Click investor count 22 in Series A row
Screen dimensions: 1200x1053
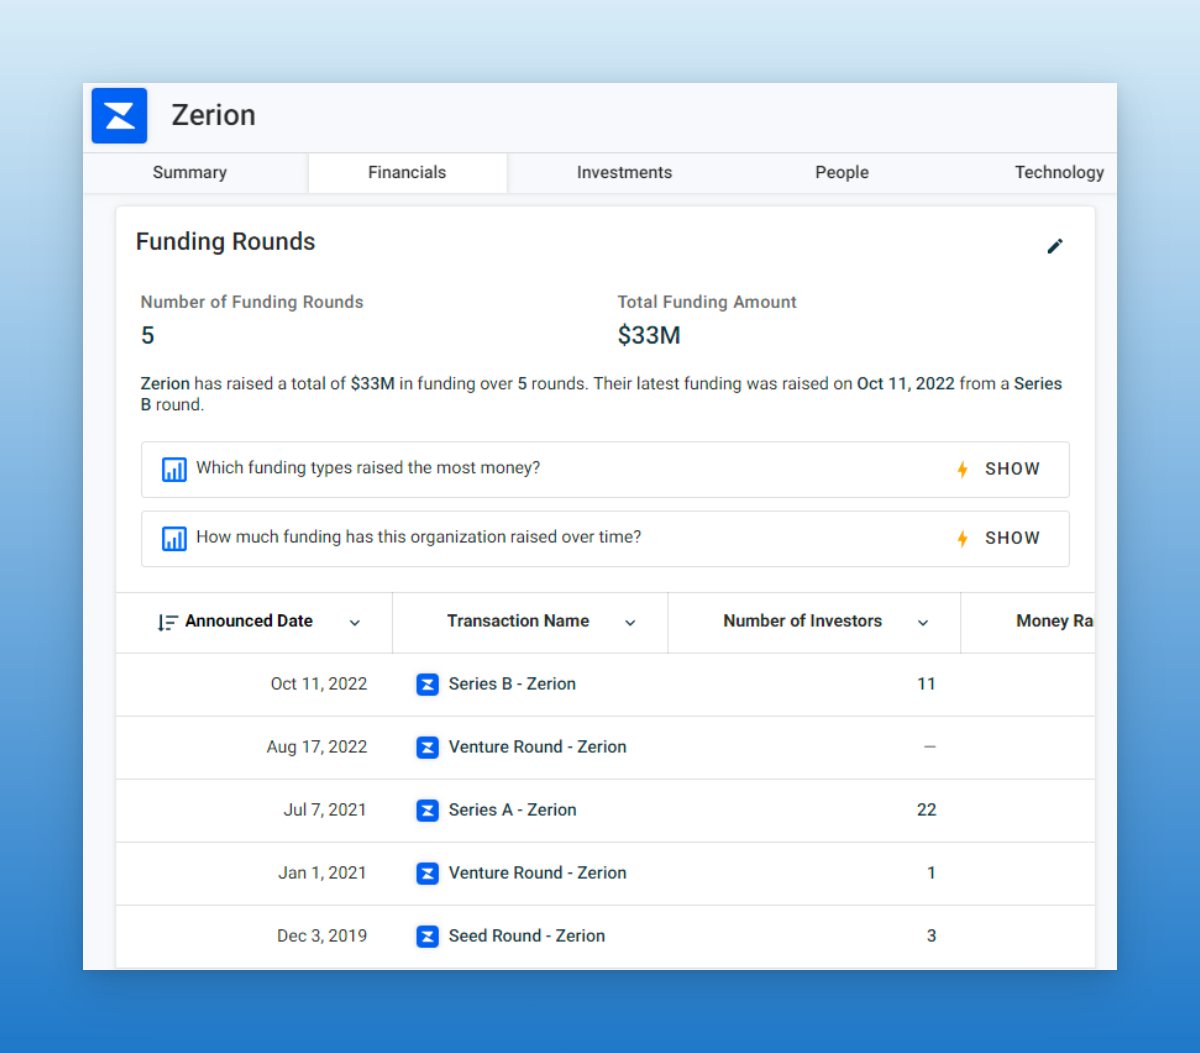coord(927,810)
